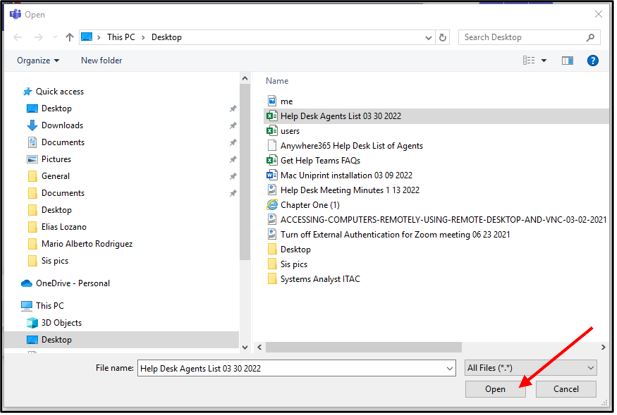Select the OneDrive cloud icon
The width and height of the screenshot is (617, 415).
[x=27, y=283]
